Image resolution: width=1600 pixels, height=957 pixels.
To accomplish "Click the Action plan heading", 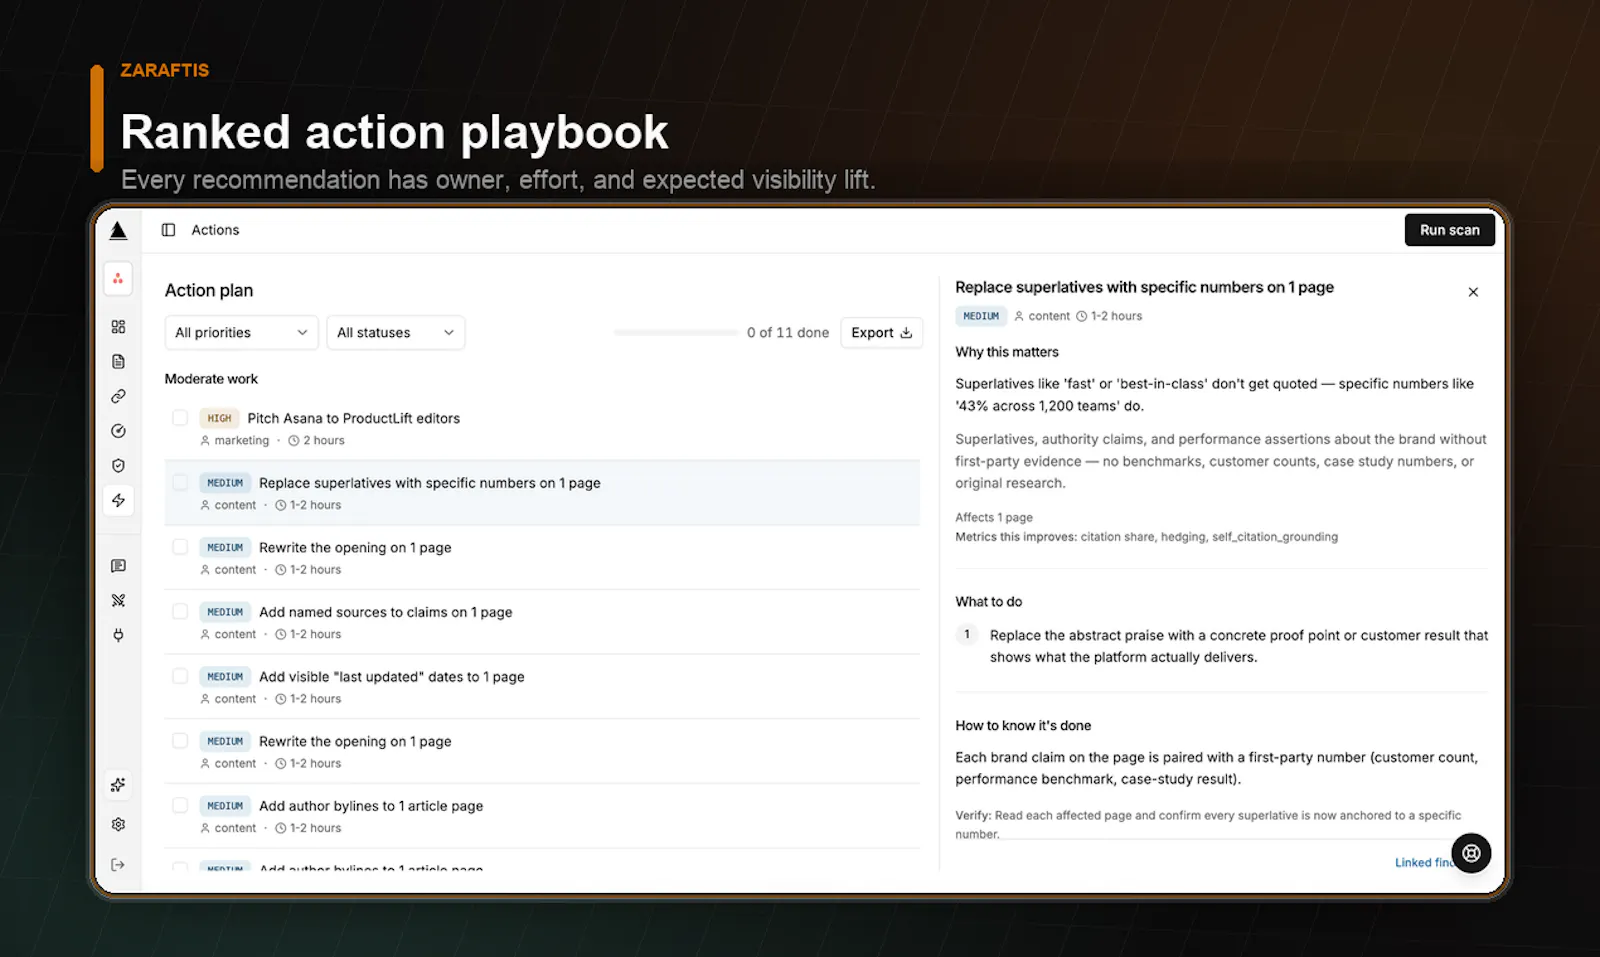I will pos(209,291).
